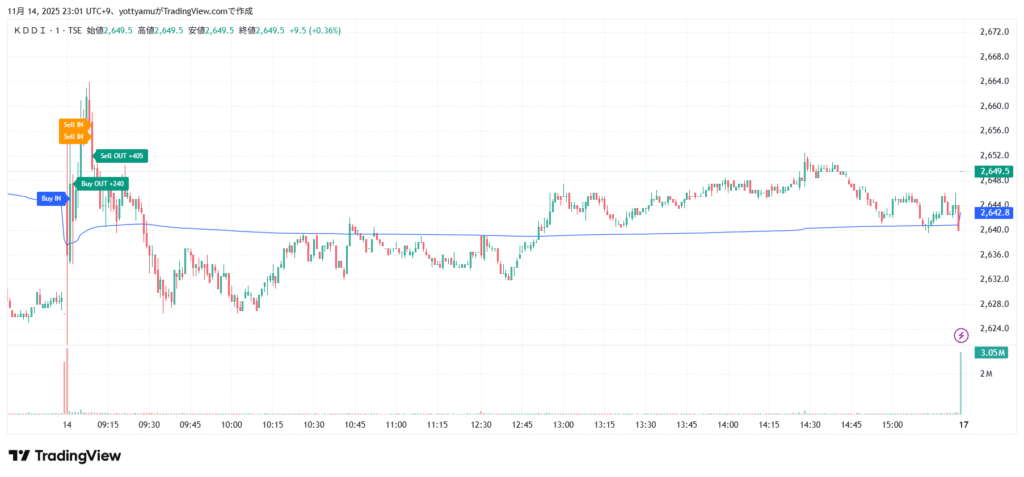Screen dimensions: 1024x477
Task: Click the lower orange Sell IN marker
Action: [x=74, y=137]
